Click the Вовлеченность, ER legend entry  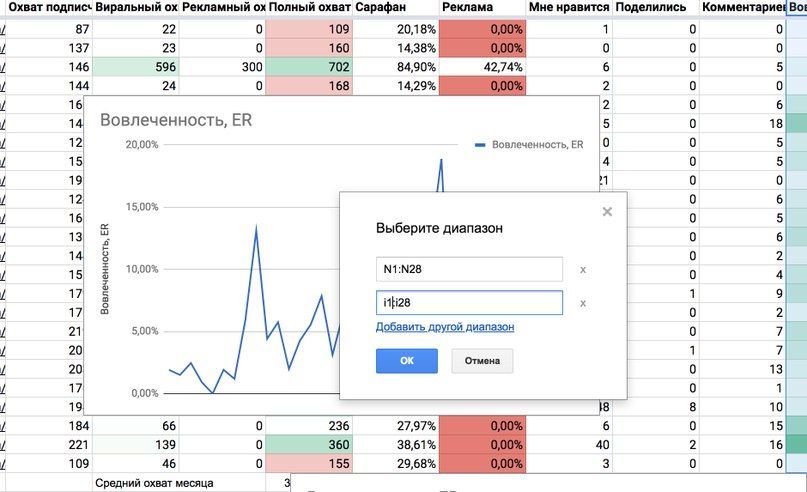529,145
